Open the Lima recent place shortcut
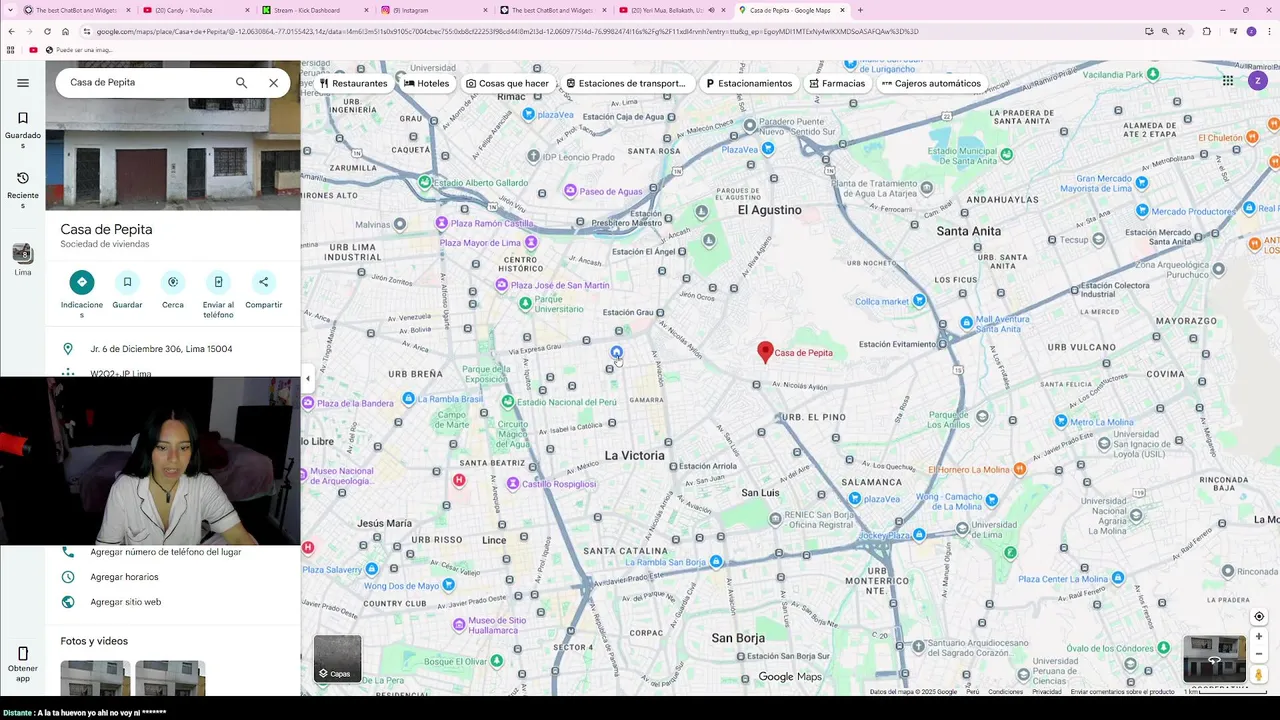The image size is (1280, 720). pyautogui.click(x=23, y=258)
